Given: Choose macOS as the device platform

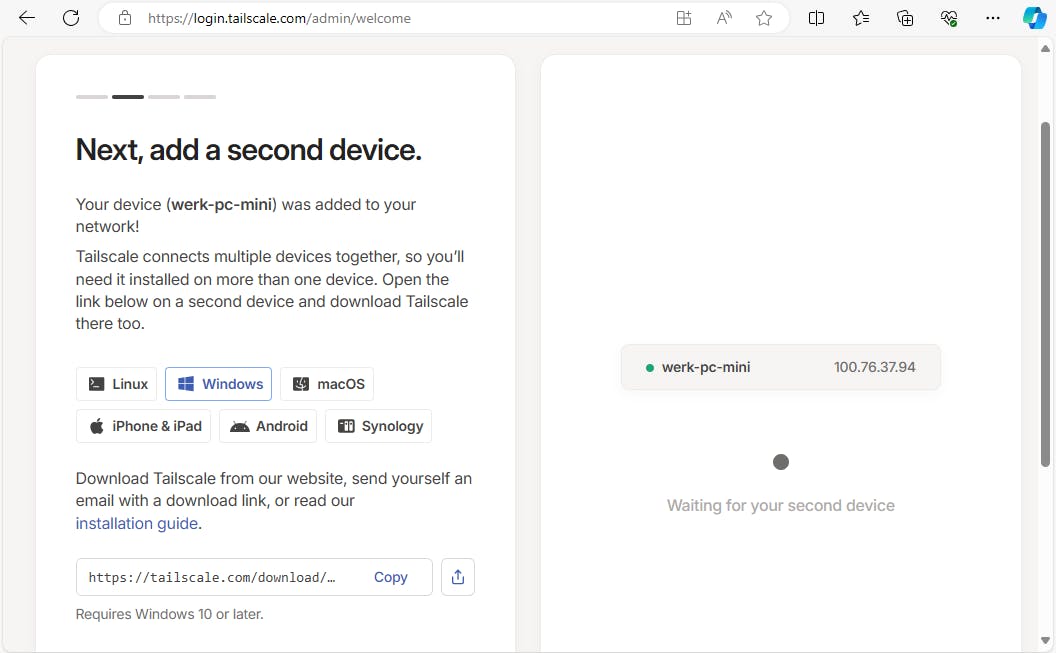Looking at the screenshot, I should pyautogui.click(x=327, y=384).
